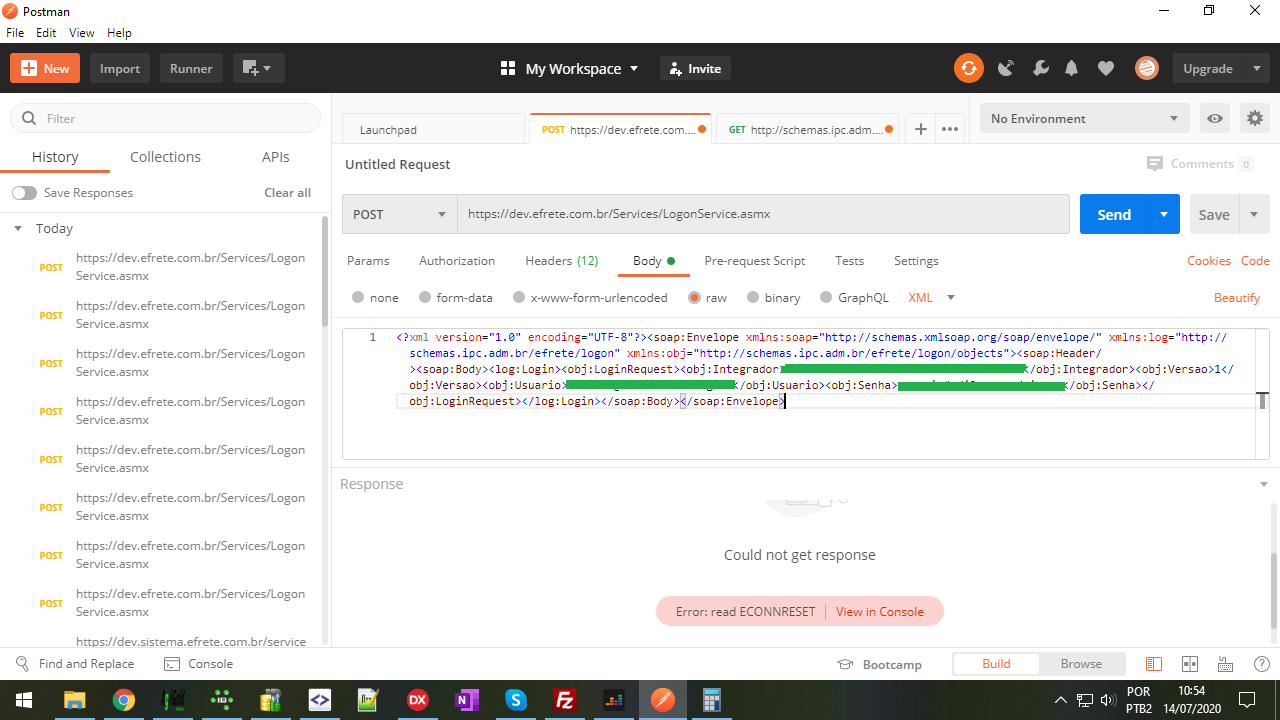Click the new window icon button

tap(259, 68)
